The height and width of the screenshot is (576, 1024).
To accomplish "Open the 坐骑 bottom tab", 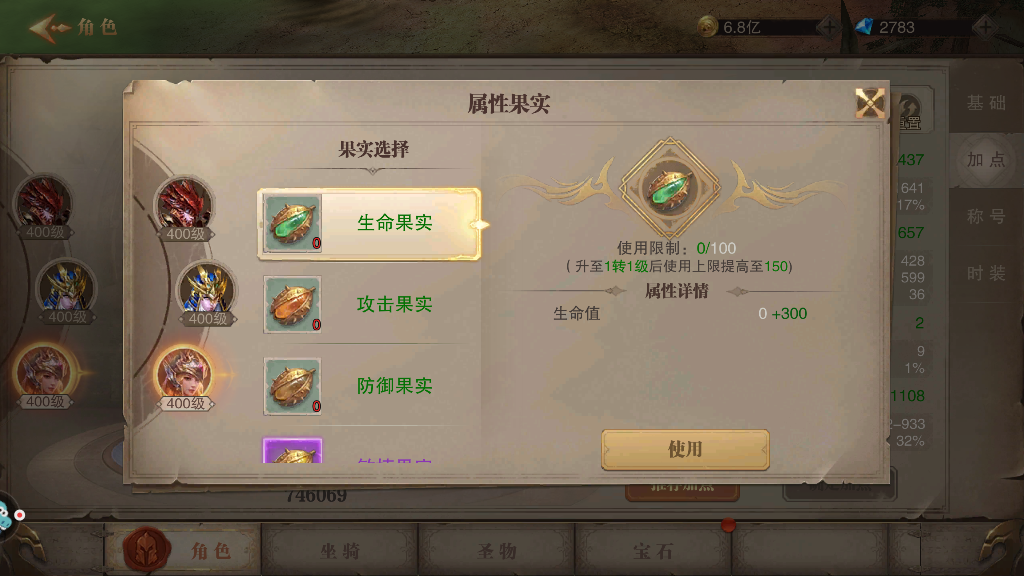I will tap(340, 551).
